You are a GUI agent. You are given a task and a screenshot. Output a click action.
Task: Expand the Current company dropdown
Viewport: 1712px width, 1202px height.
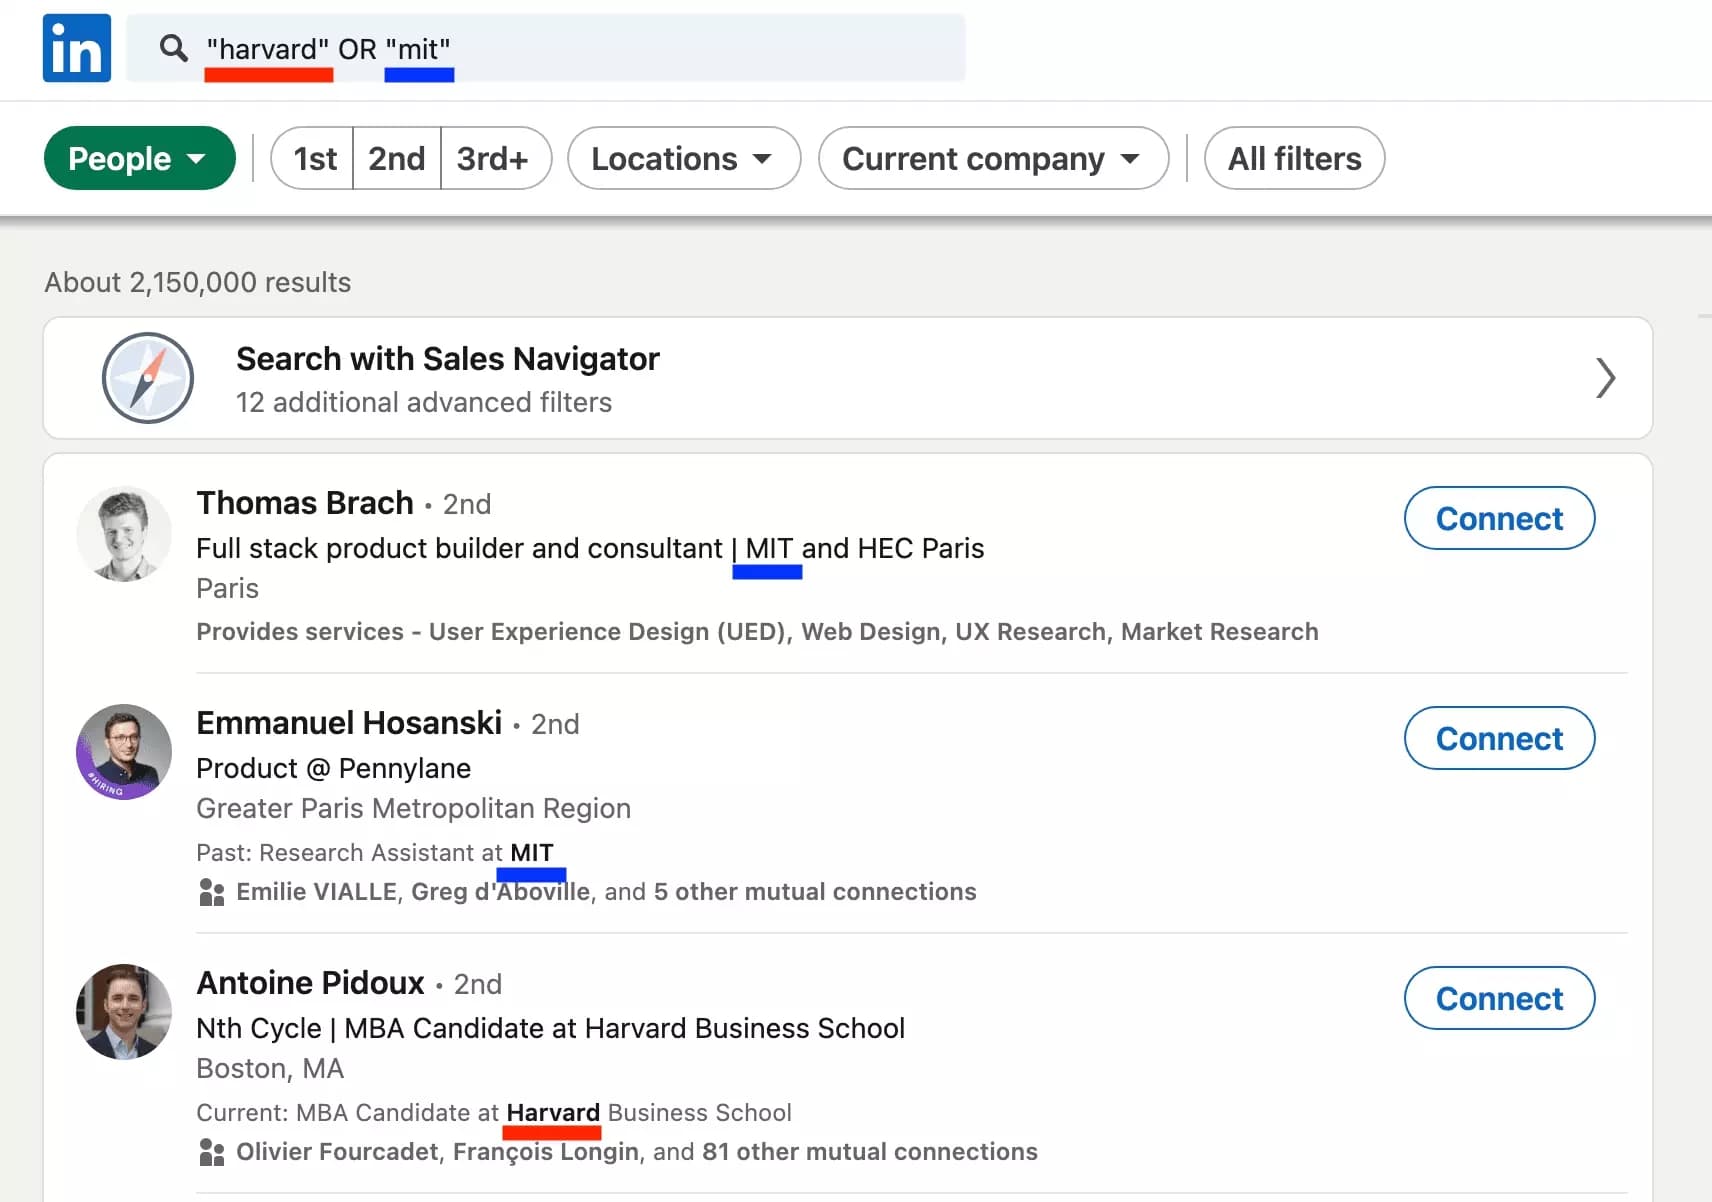pyautogui.click(x=992, y=158)
